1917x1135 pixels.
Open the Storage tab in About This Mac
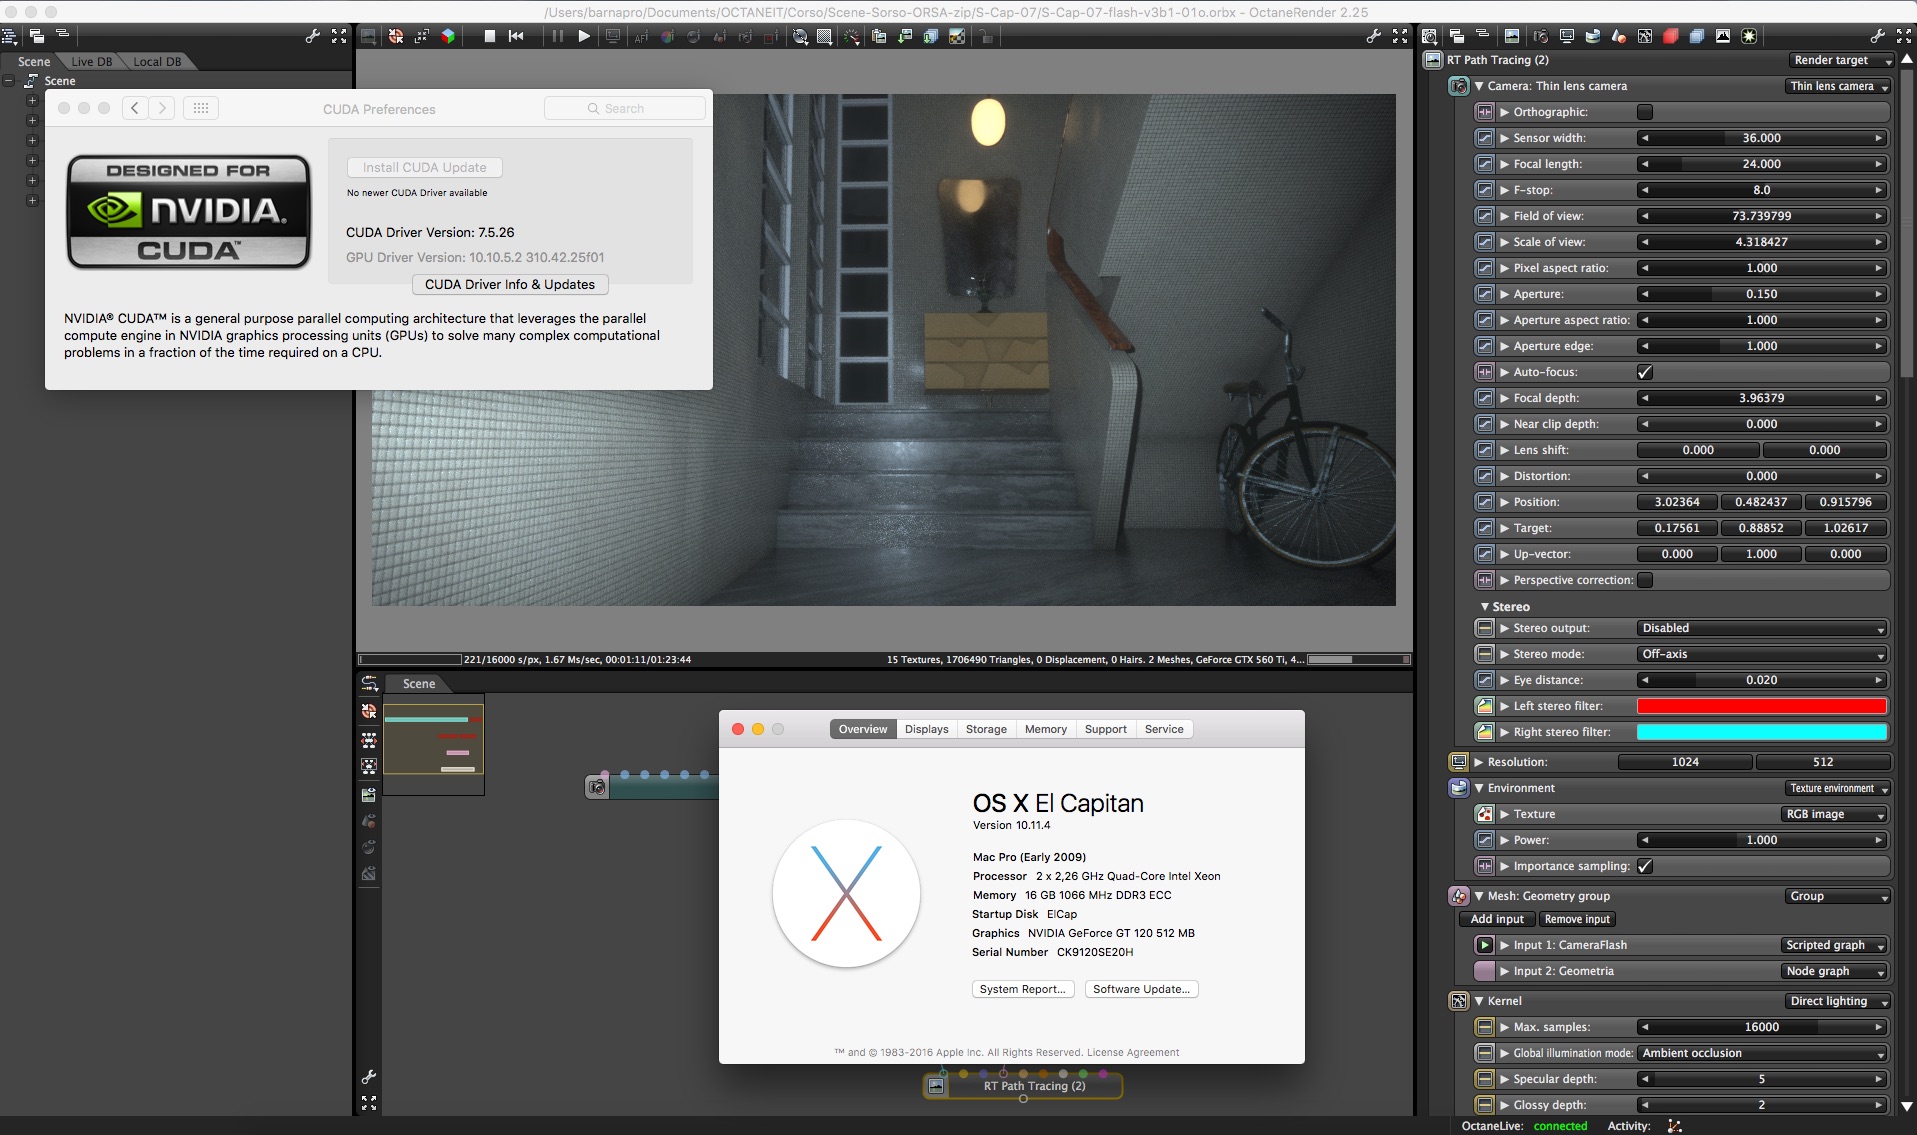986,729
